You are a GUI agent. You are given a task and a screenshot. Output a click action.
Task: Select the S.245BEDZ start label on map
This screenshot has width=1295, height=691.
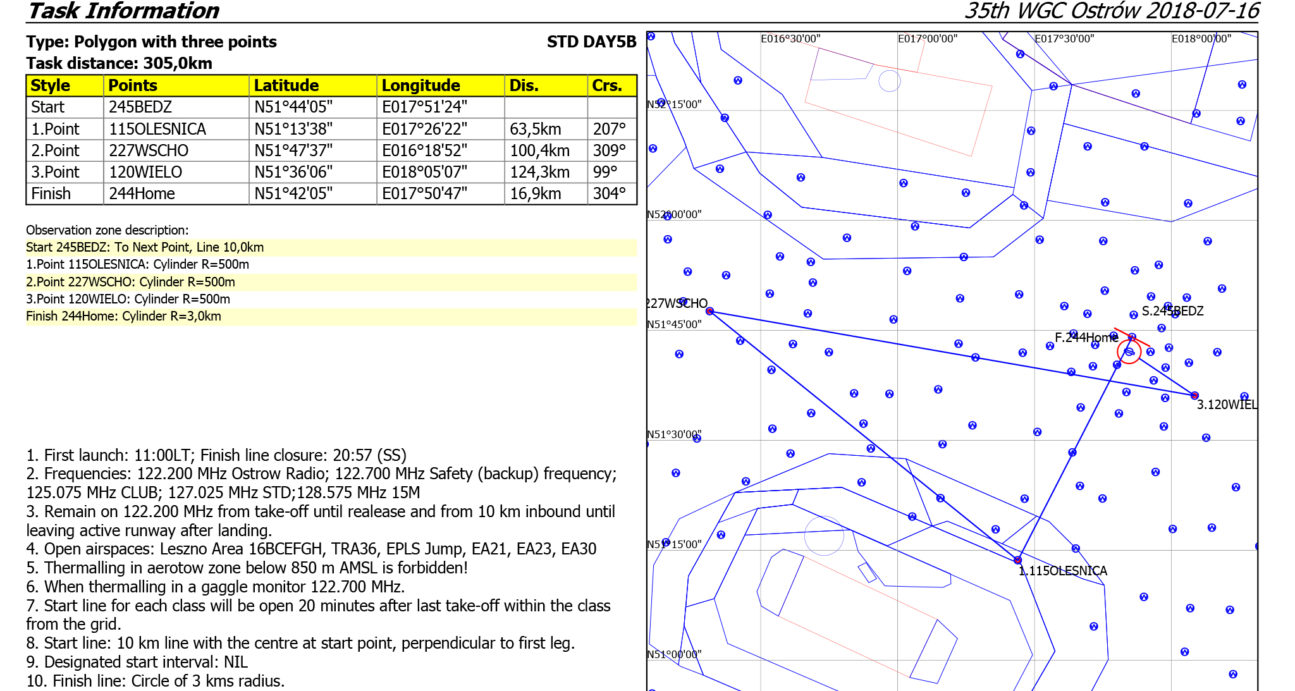1172,311
